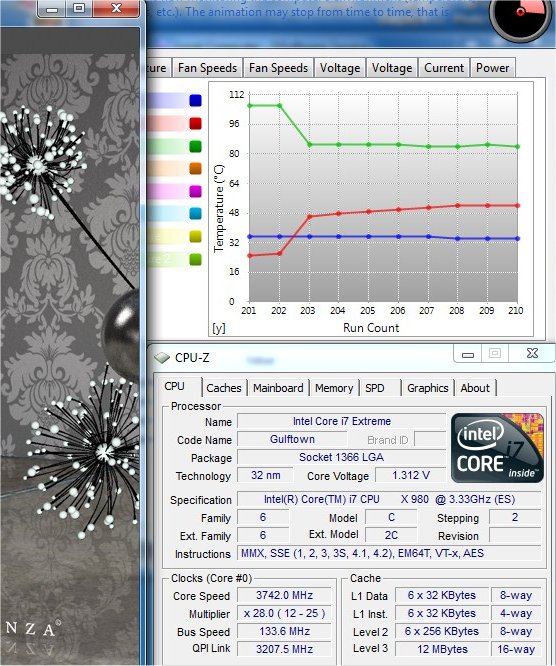Close the left background window
Image resolution: width=556 pixels, height=666 pixels.
[x=116, y=8]
